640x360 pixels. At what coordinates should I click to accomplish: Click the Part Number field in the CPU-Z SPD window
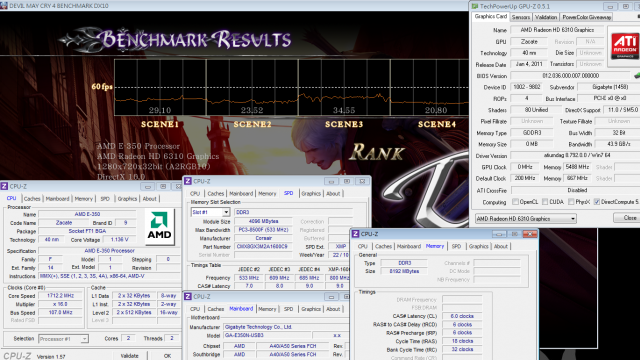[x=263, y=247]
